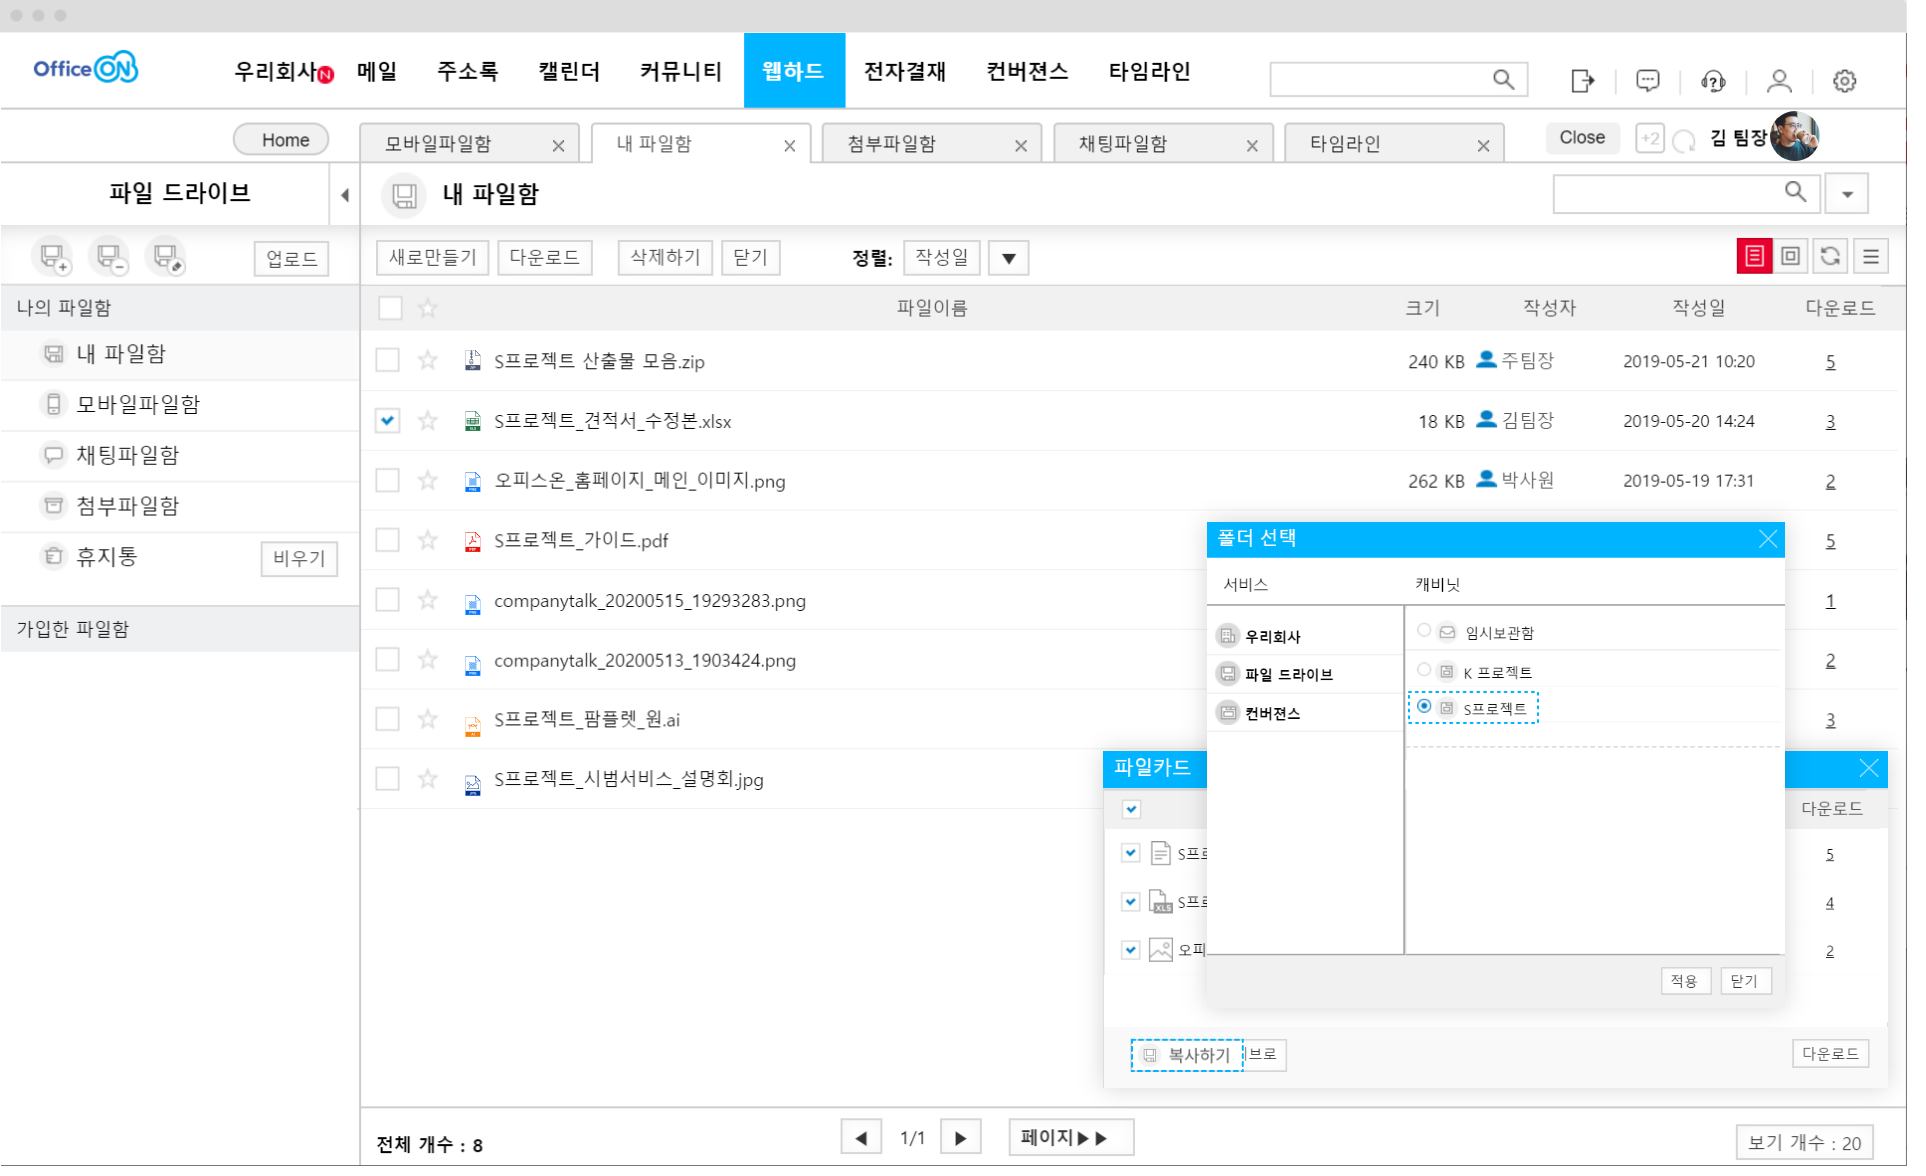Click the 비우기 button next to 휴지통
This screenshot has width=1926, height=1176.
point(299,558)
